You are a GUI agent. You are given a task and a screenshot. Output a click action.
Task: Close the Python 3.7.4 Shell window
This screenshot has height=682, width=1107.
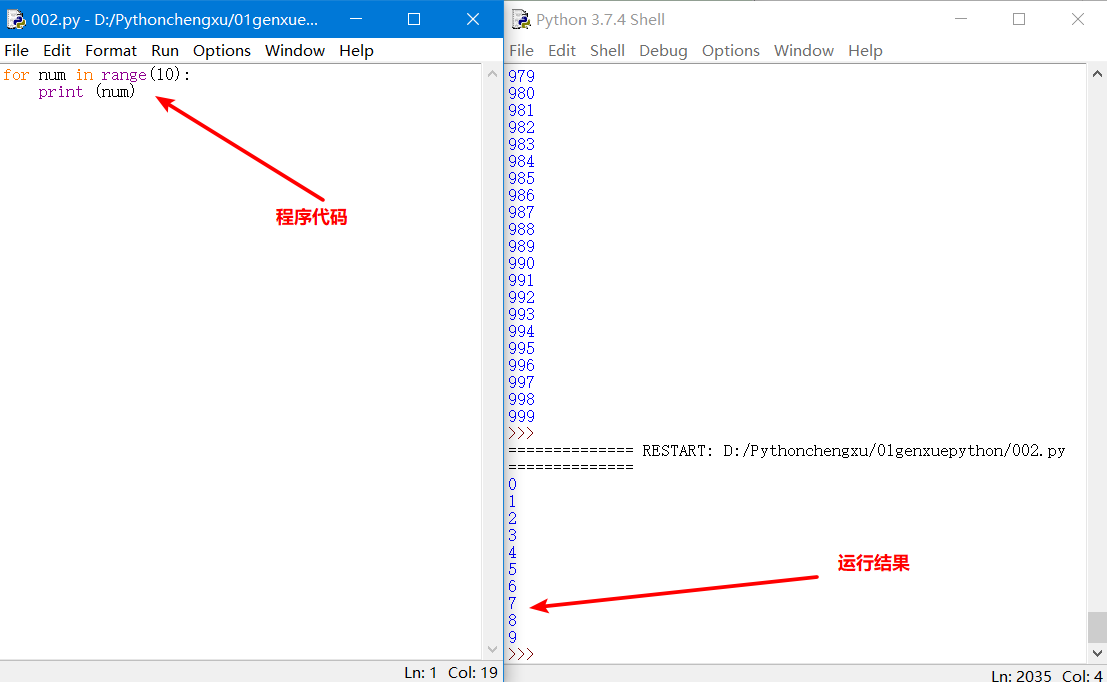tap(1077, 19)
